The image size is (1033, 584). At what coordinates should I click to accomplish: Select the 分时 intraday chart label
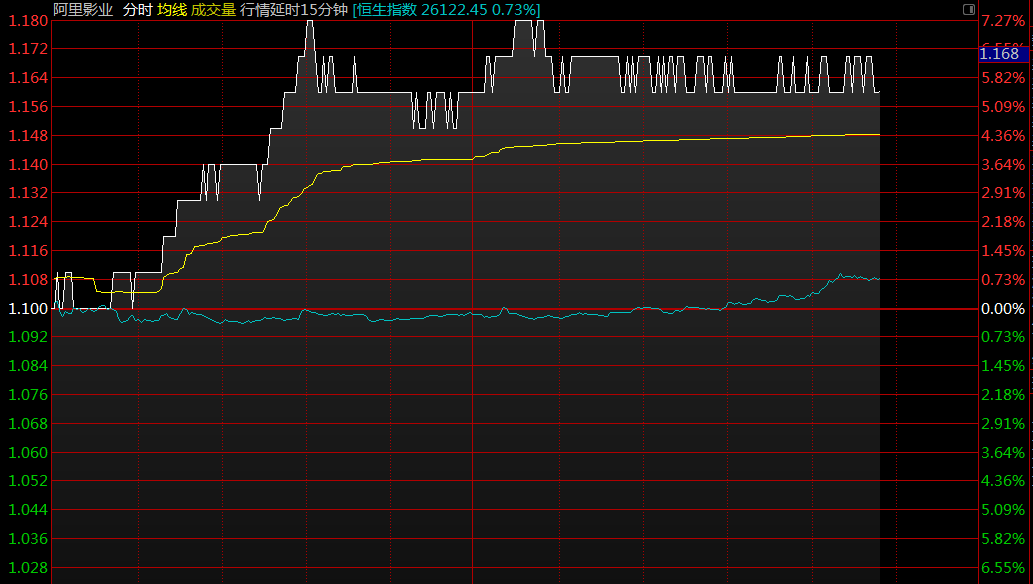pos(138,10)
